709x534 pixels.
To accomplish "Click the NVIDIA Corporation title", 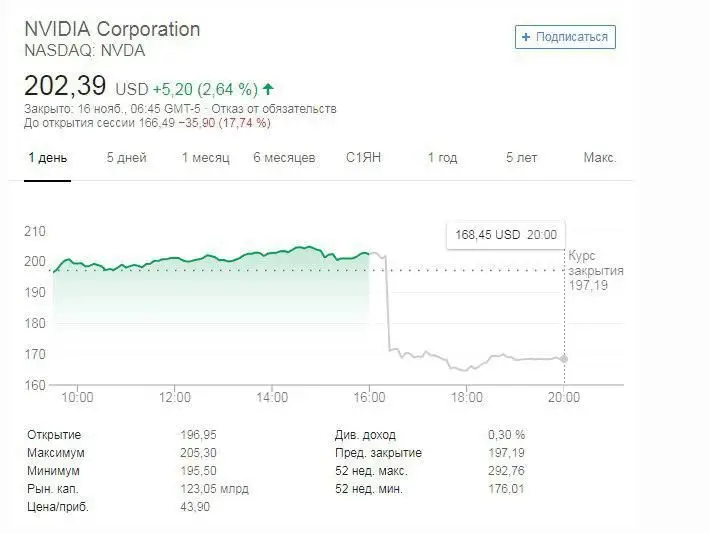I will (112, 29).
